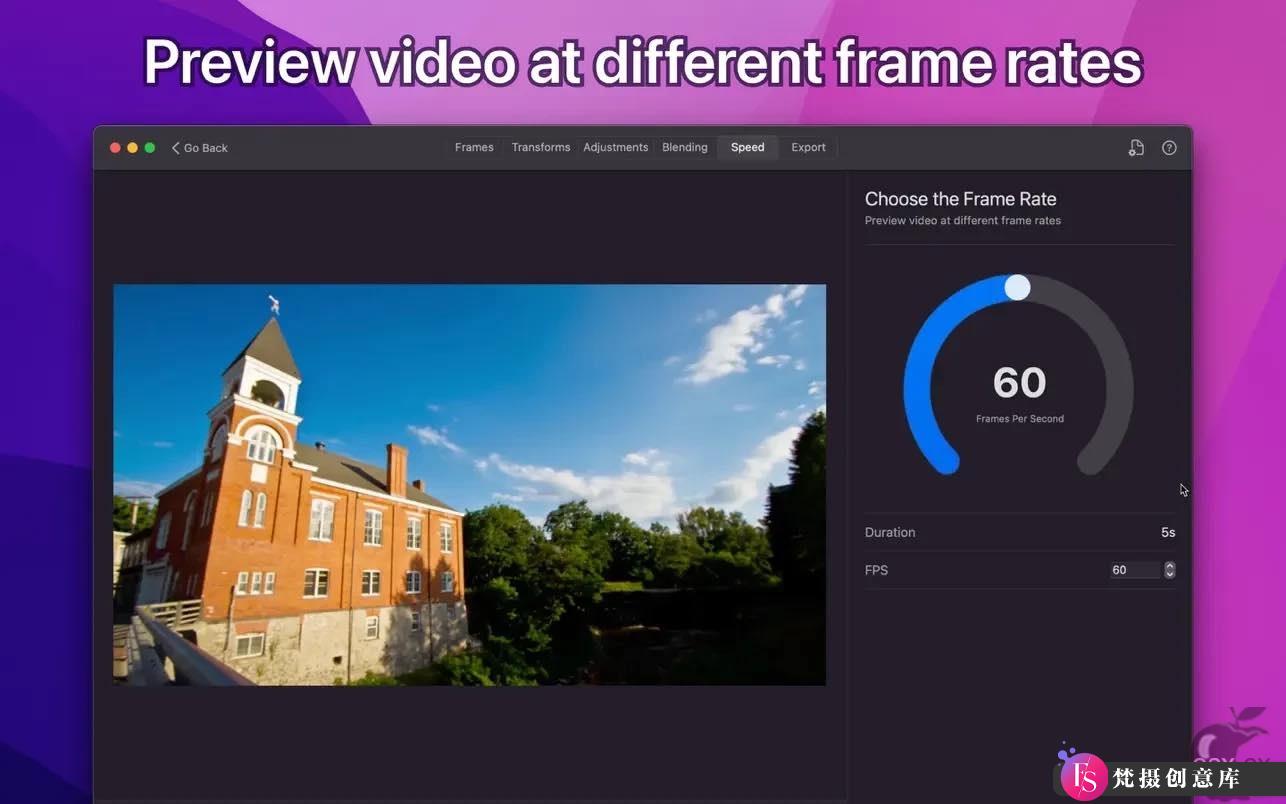Switch to the Transforms tab
The width and height of the screenshot is (1286, 804).
coord(541,147)
